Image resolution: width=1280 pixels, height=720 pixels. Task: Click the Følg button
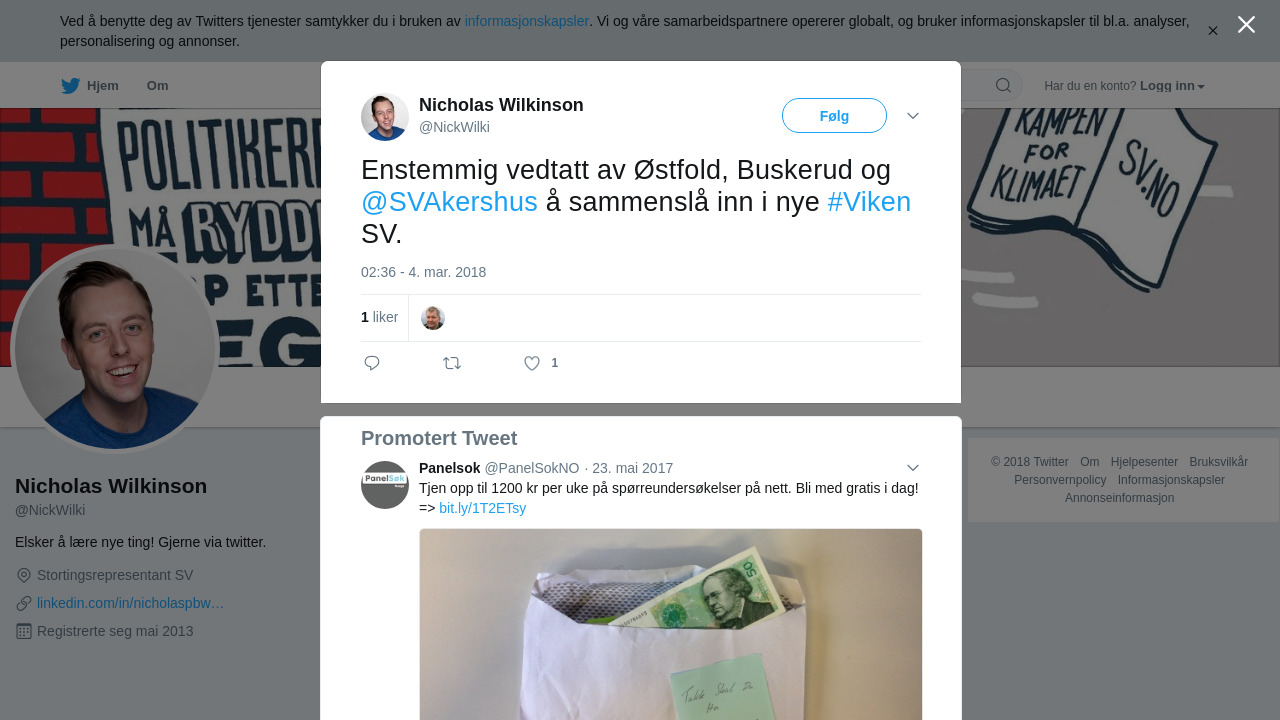coord(834,116)
